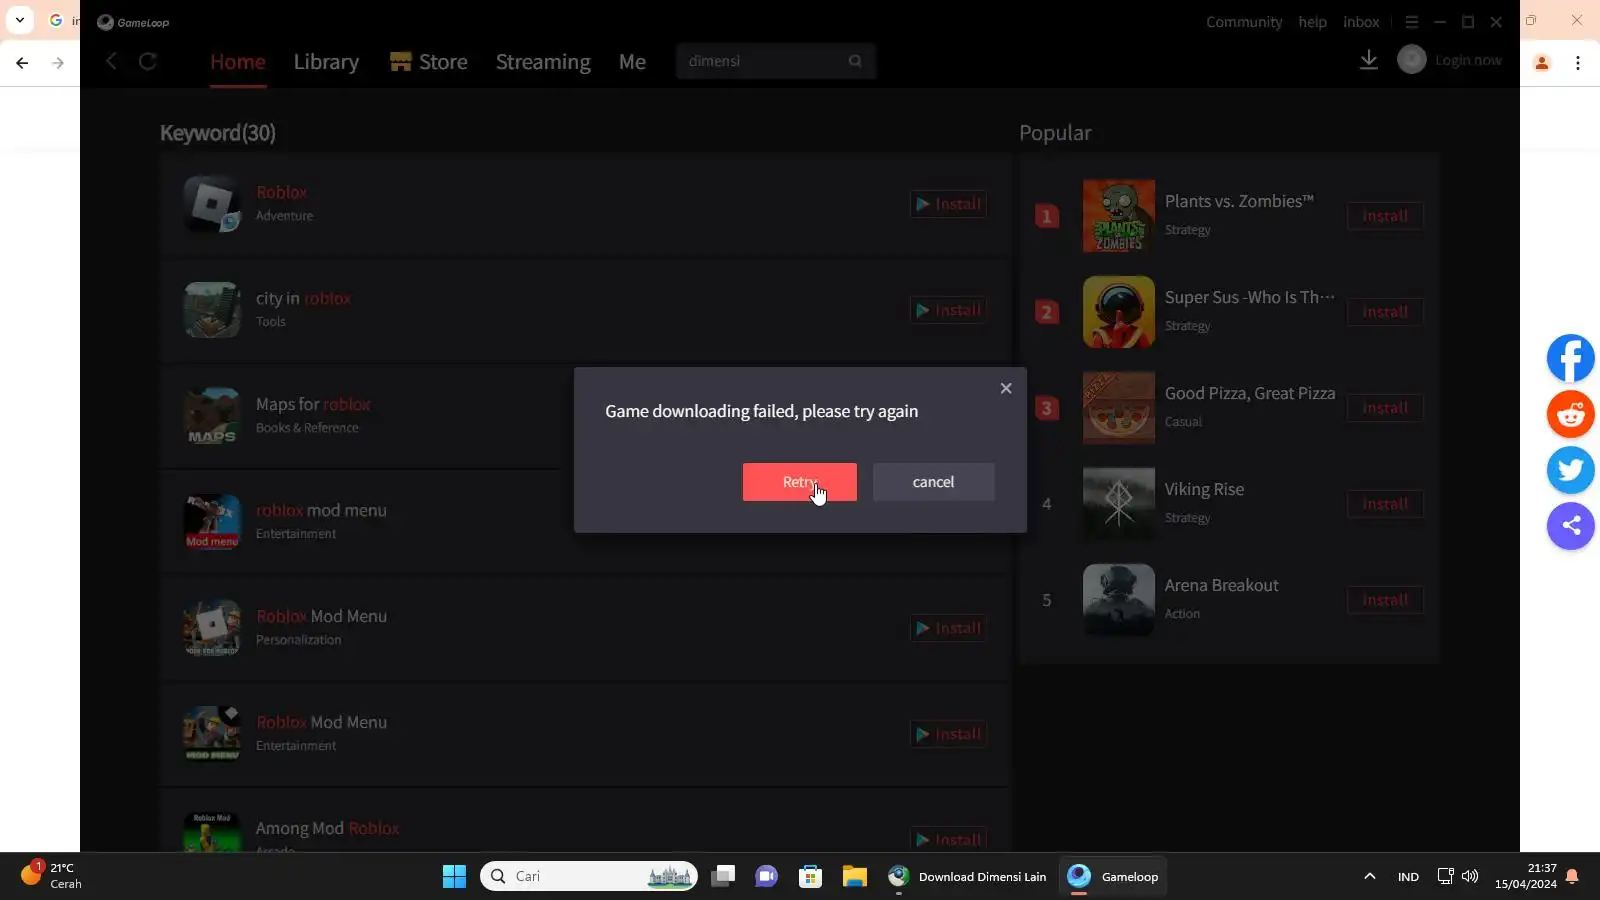Viewport: 1600px width, 900px height.
Task: Install Viking Rise
Action: point(1385,504)
